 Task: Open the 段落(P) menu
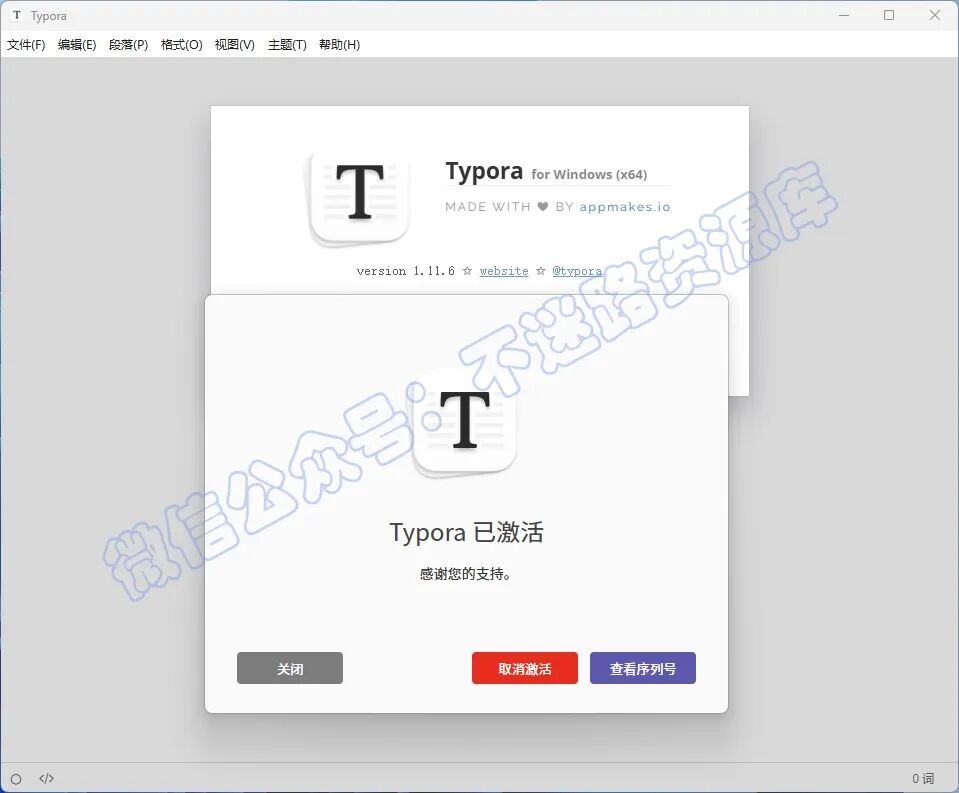tap(128, 45)
